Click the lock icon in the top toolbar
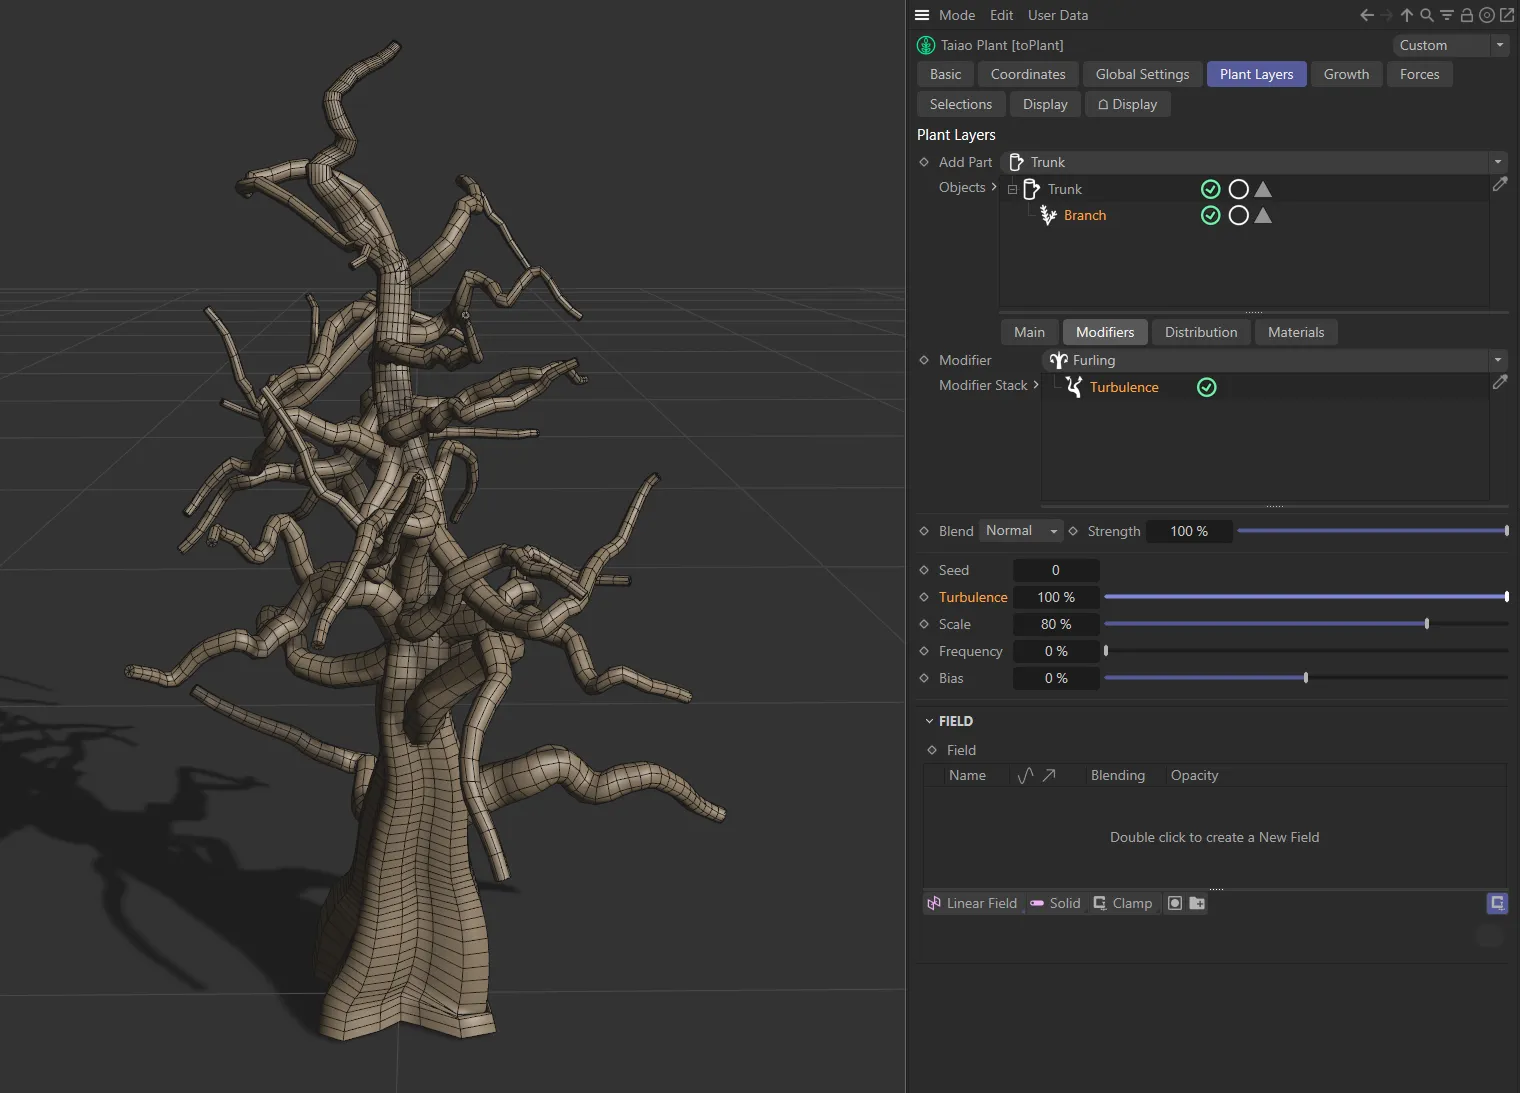Viewport: 1520px width, 1093px height. (x=1466, y=15)
